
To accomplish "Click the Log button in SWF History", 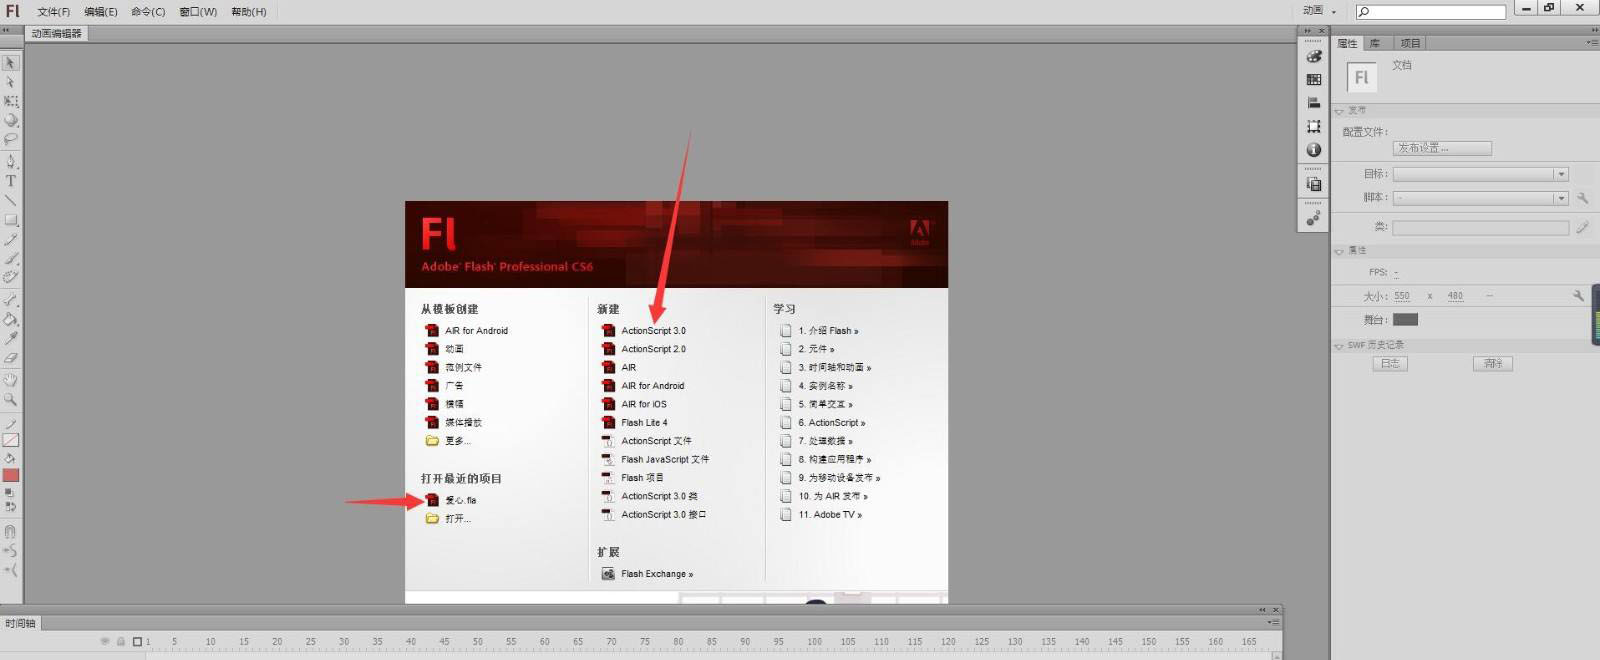I will point(1390,364).
